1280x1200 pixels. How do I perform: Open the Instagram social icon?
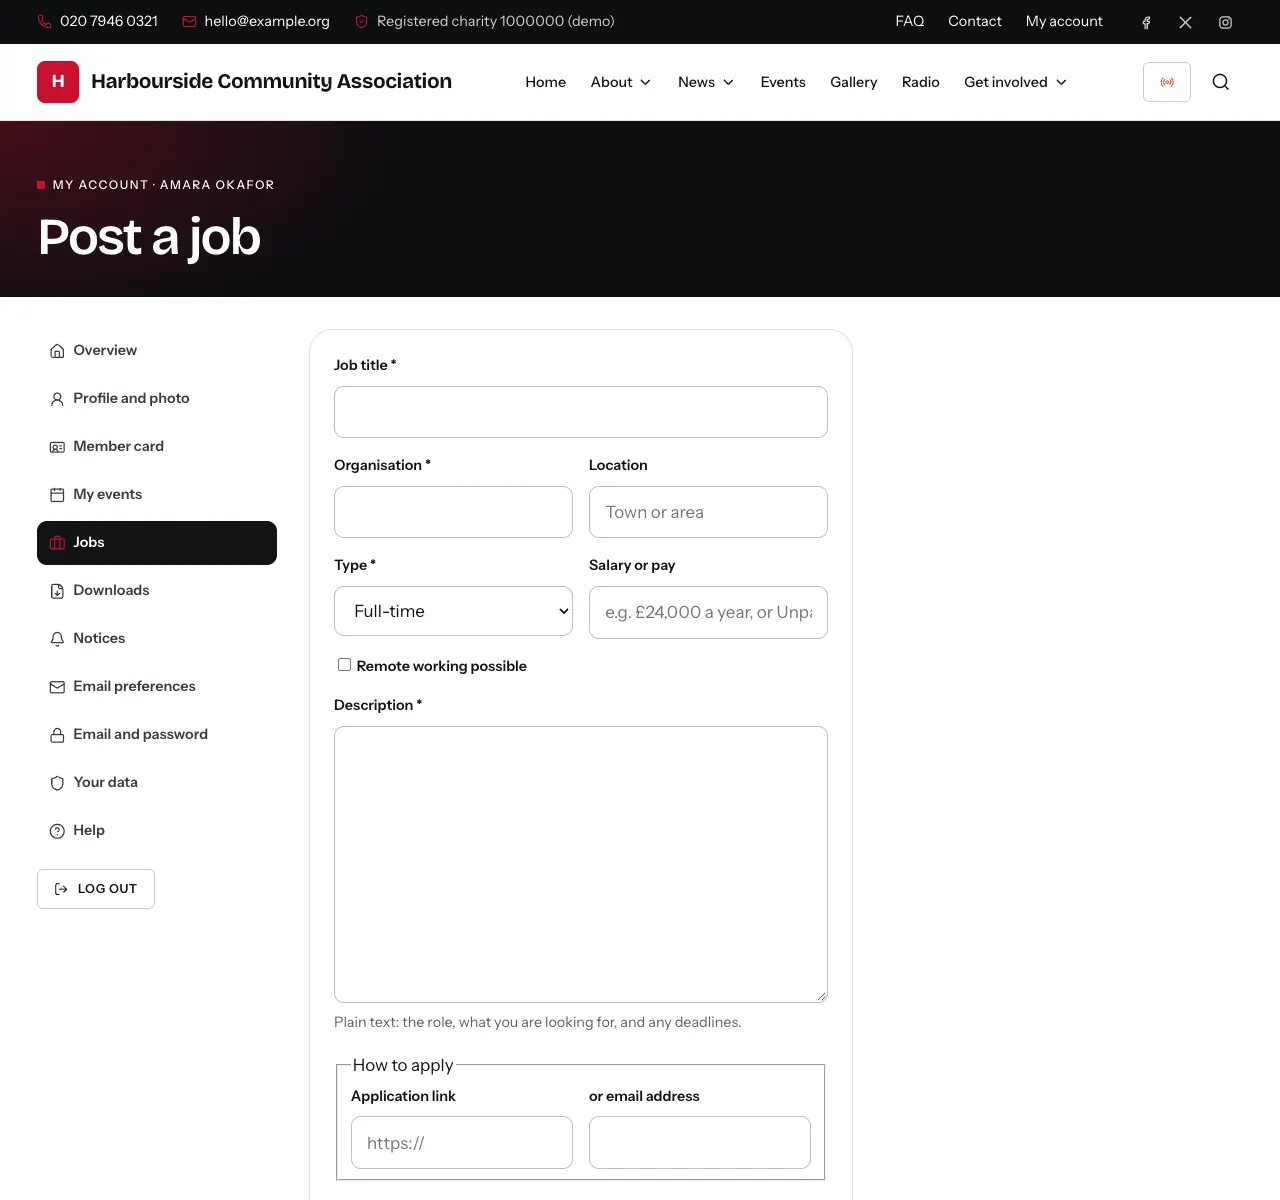(x=1225, y=22)
